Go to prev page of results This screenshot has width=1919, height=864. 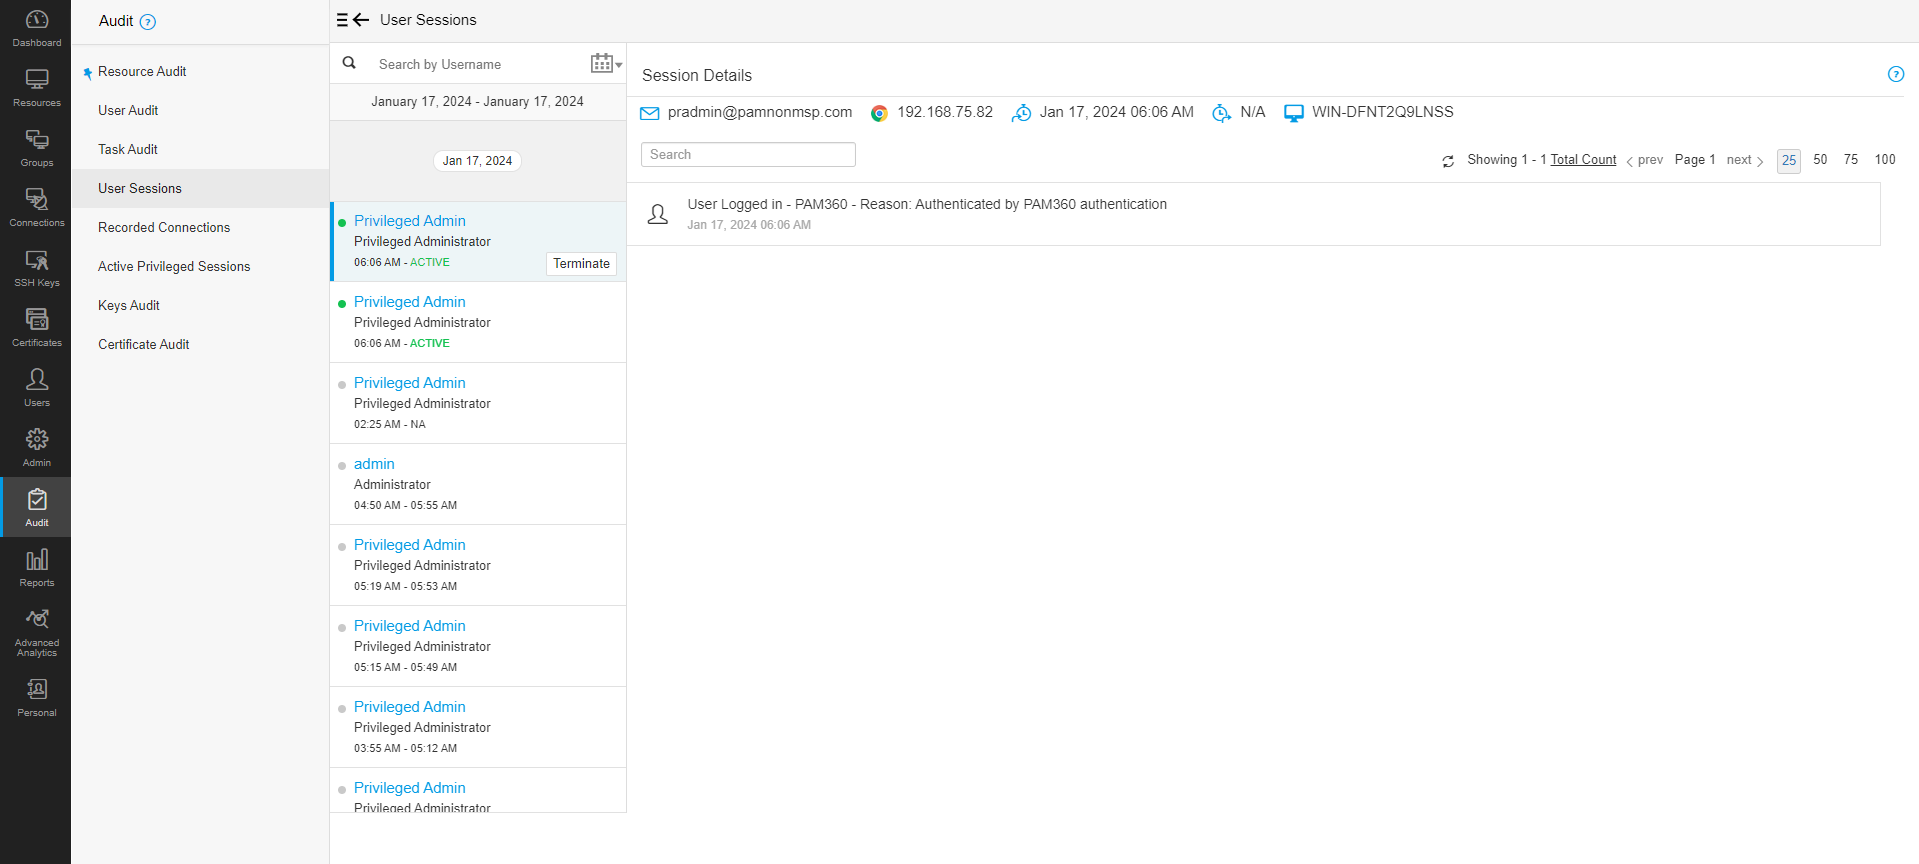pos(1645,160)
